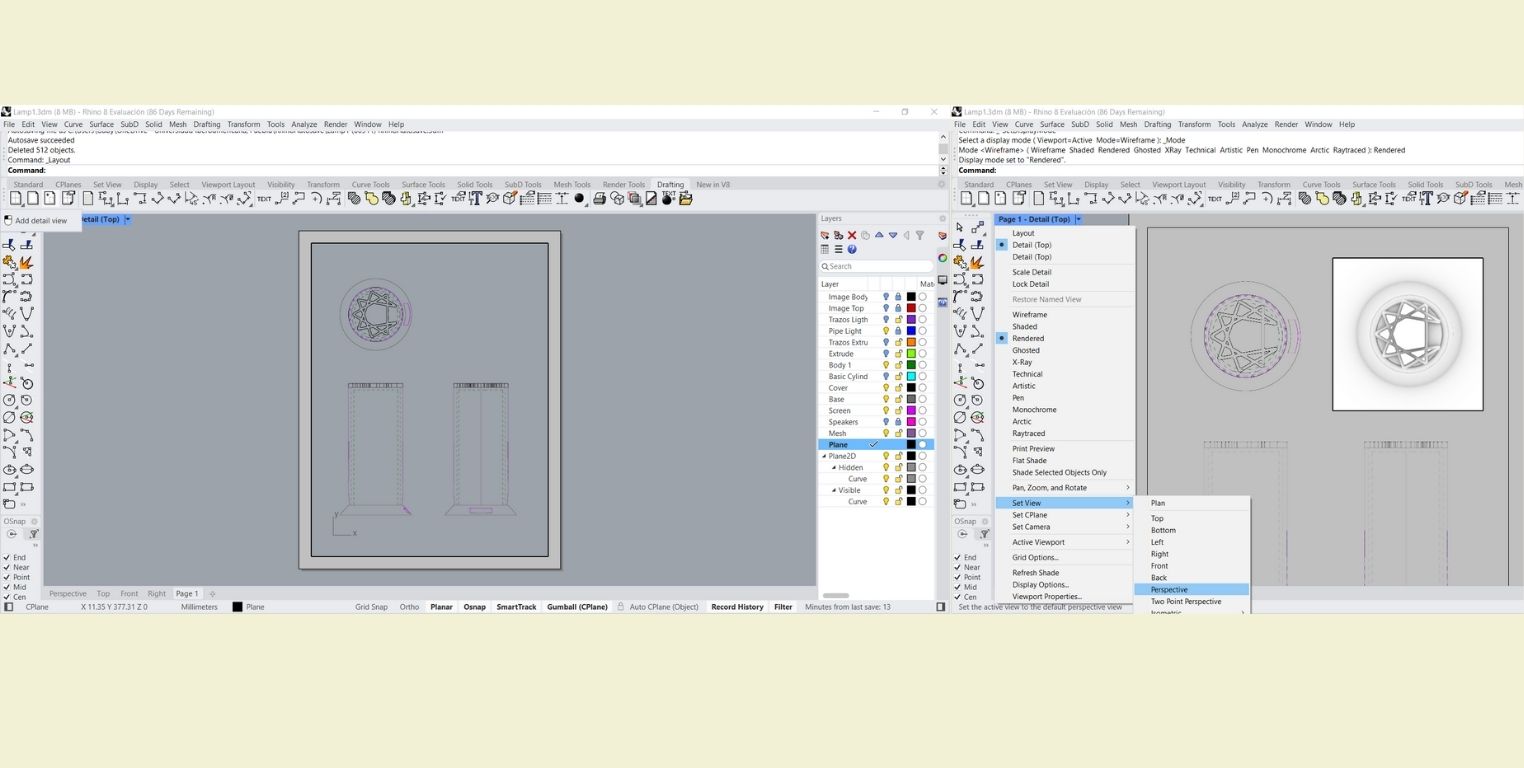Toggle the Point osnap checkbox in left window
The width and height of the screenshot is (1524, 768).
click(x=7, y=577)
